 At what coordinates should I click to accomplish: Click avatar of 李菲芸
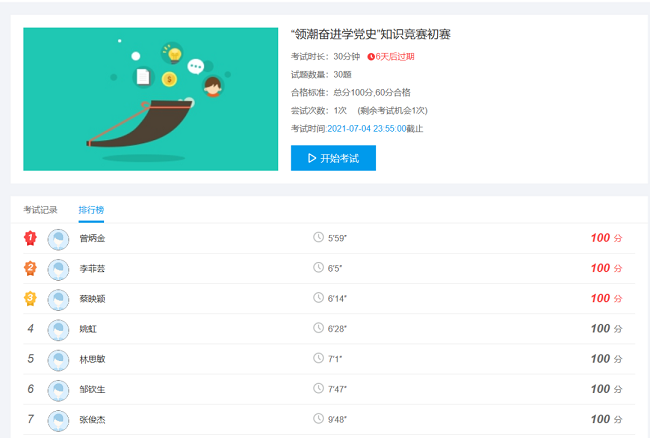click(x=58, y=268)
